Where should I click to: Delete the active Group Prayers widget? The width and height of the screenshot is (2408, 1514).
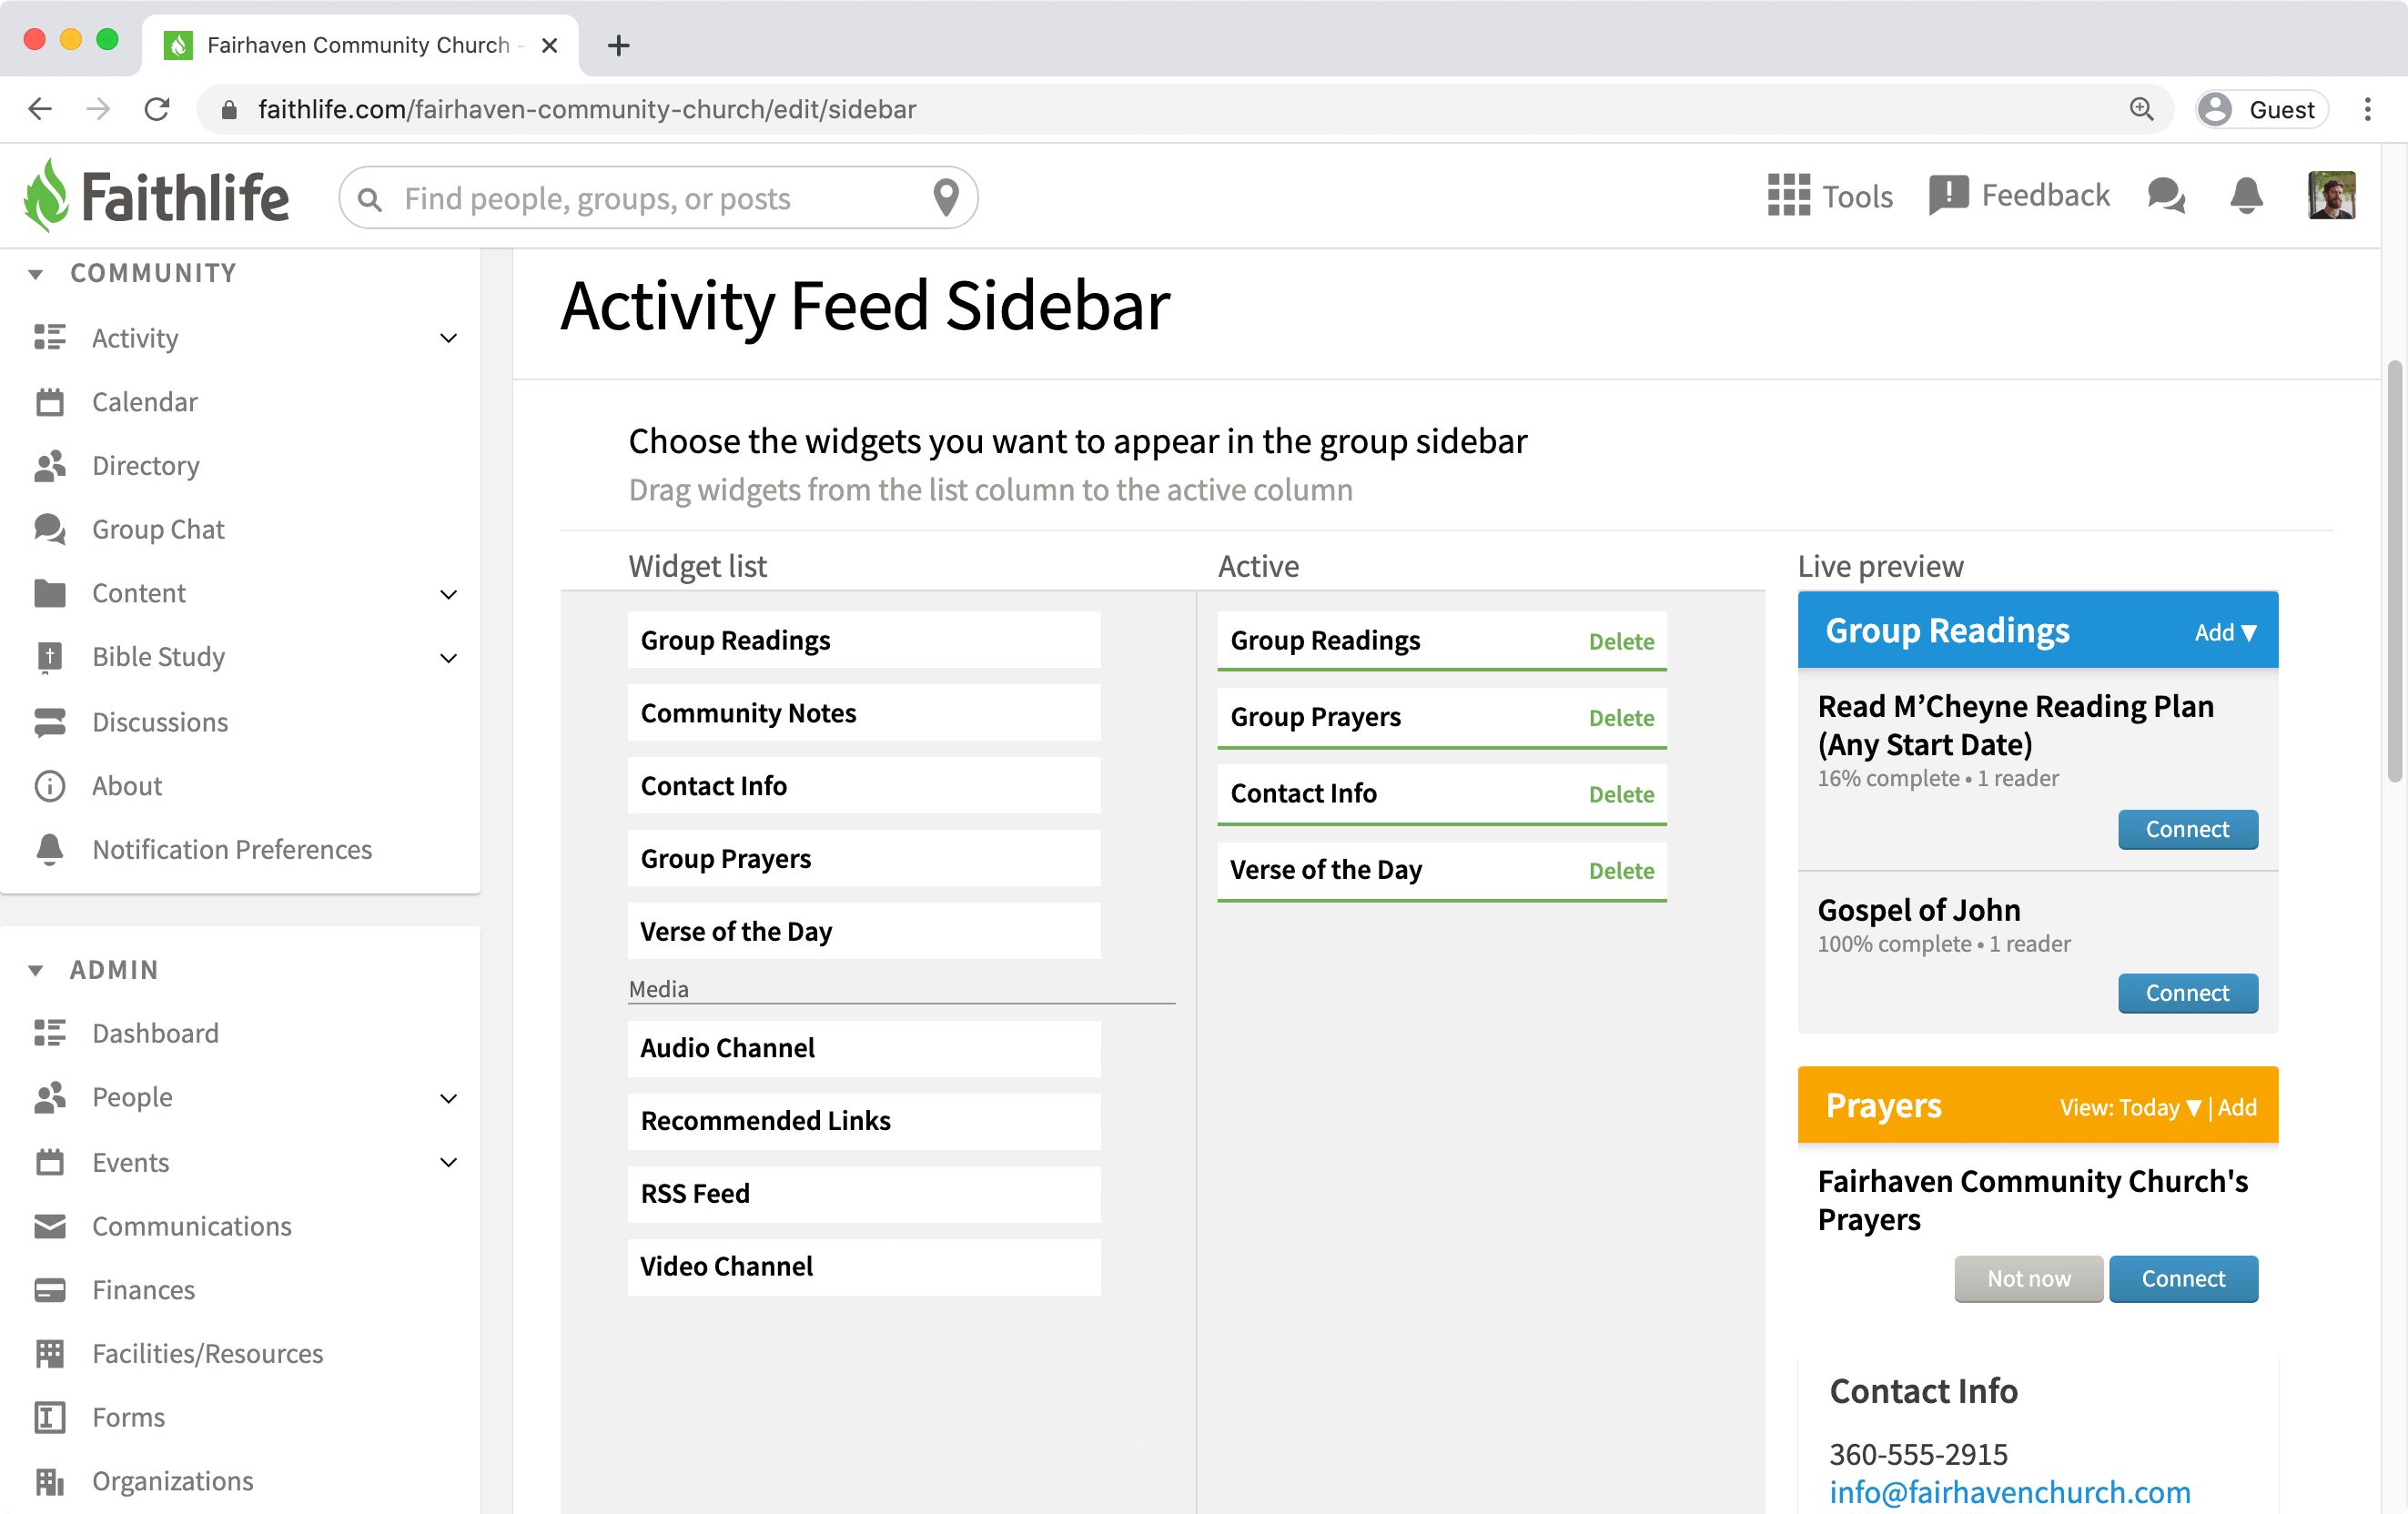(x=1621, y=718)
